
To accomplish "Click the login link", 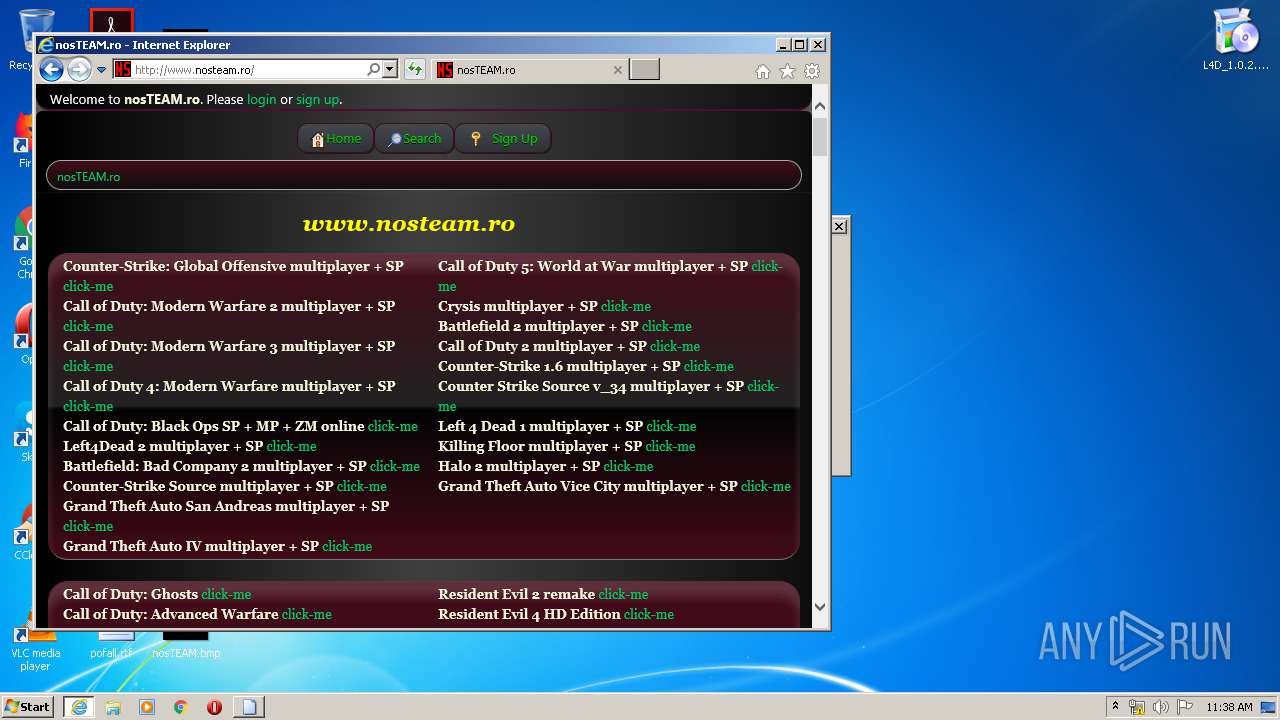I will pos(261,99).
